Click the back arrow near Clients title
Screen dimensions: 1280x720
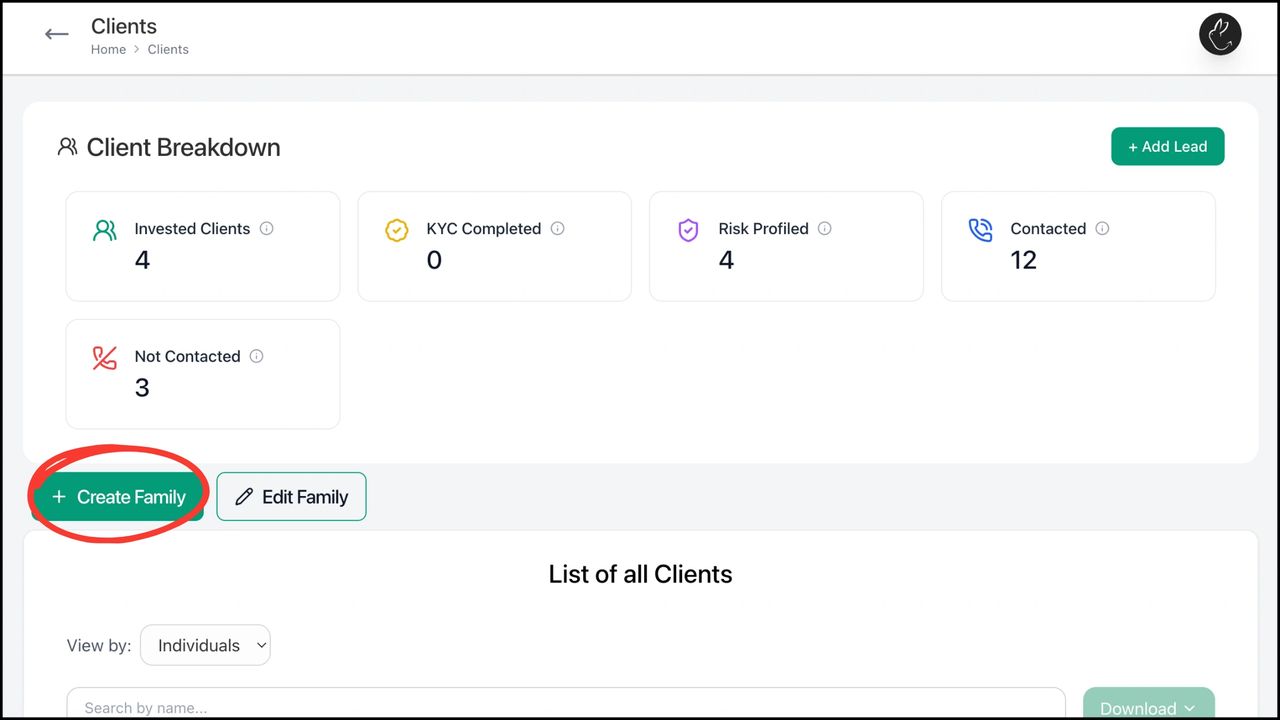pyautogui.click(x=56, y=33)
